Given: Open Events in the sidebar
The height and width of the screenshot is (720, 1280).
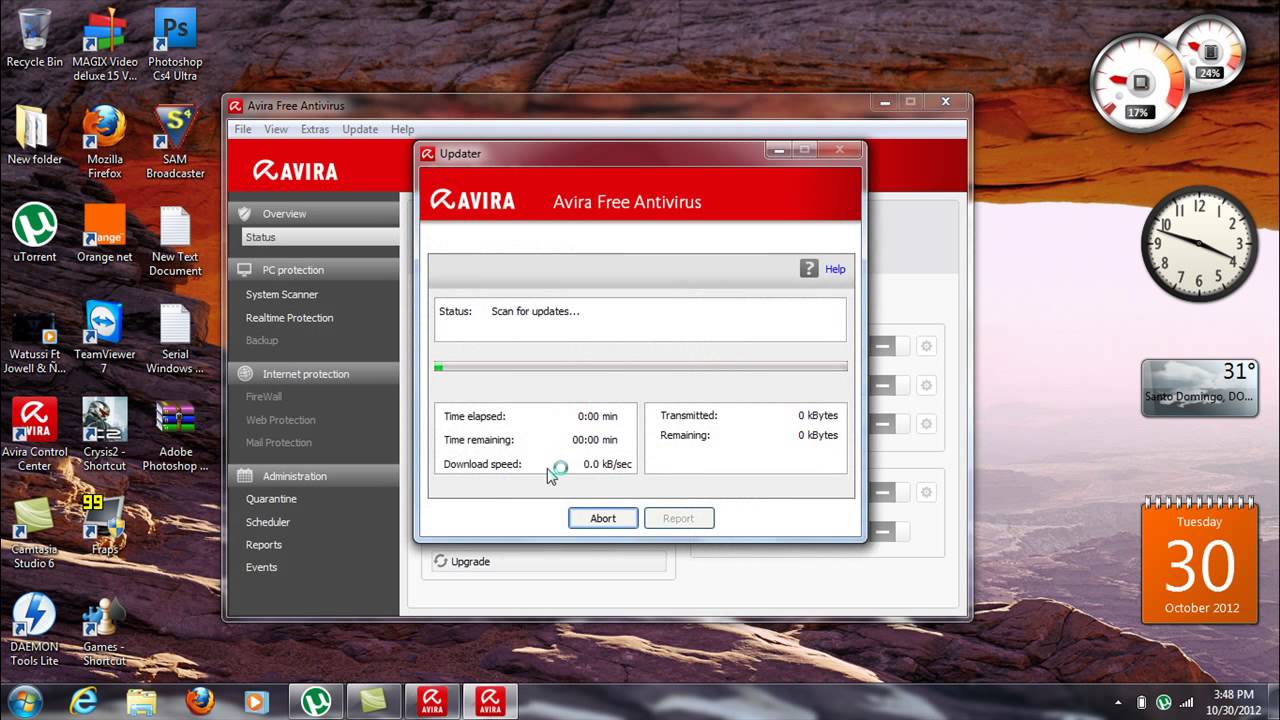Looking at the screenshot, I should [x=261, y=567].
